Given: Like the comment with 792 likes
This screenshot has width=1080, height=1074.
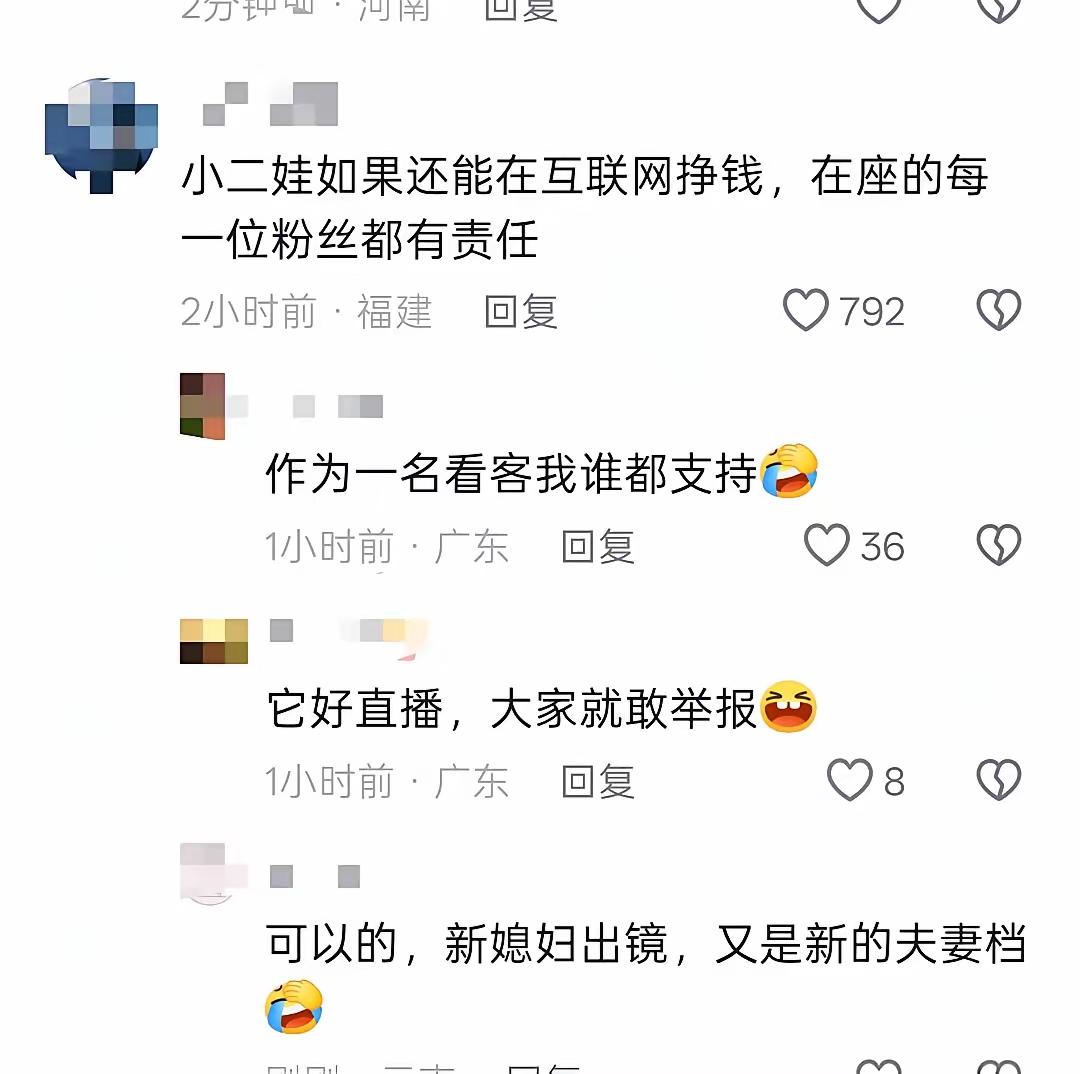Looking at the screenshot, I should tap(805, 310).
